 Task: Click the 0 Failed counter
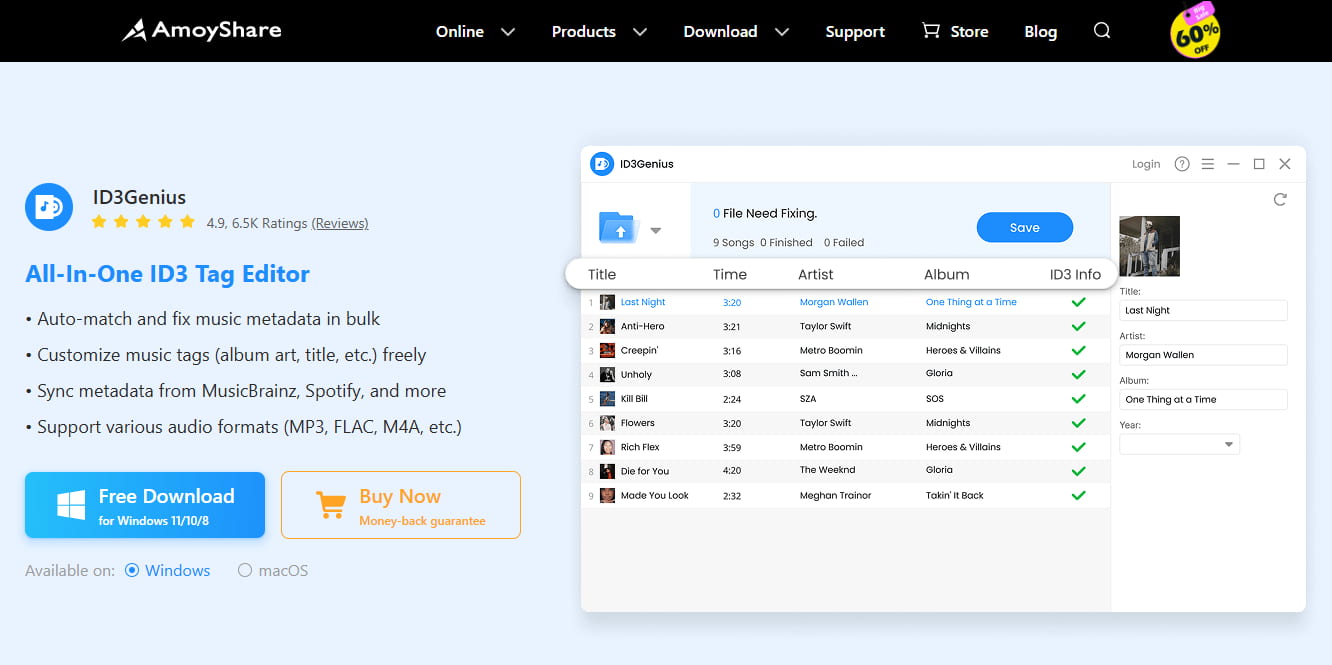click(x=844, y=242)
